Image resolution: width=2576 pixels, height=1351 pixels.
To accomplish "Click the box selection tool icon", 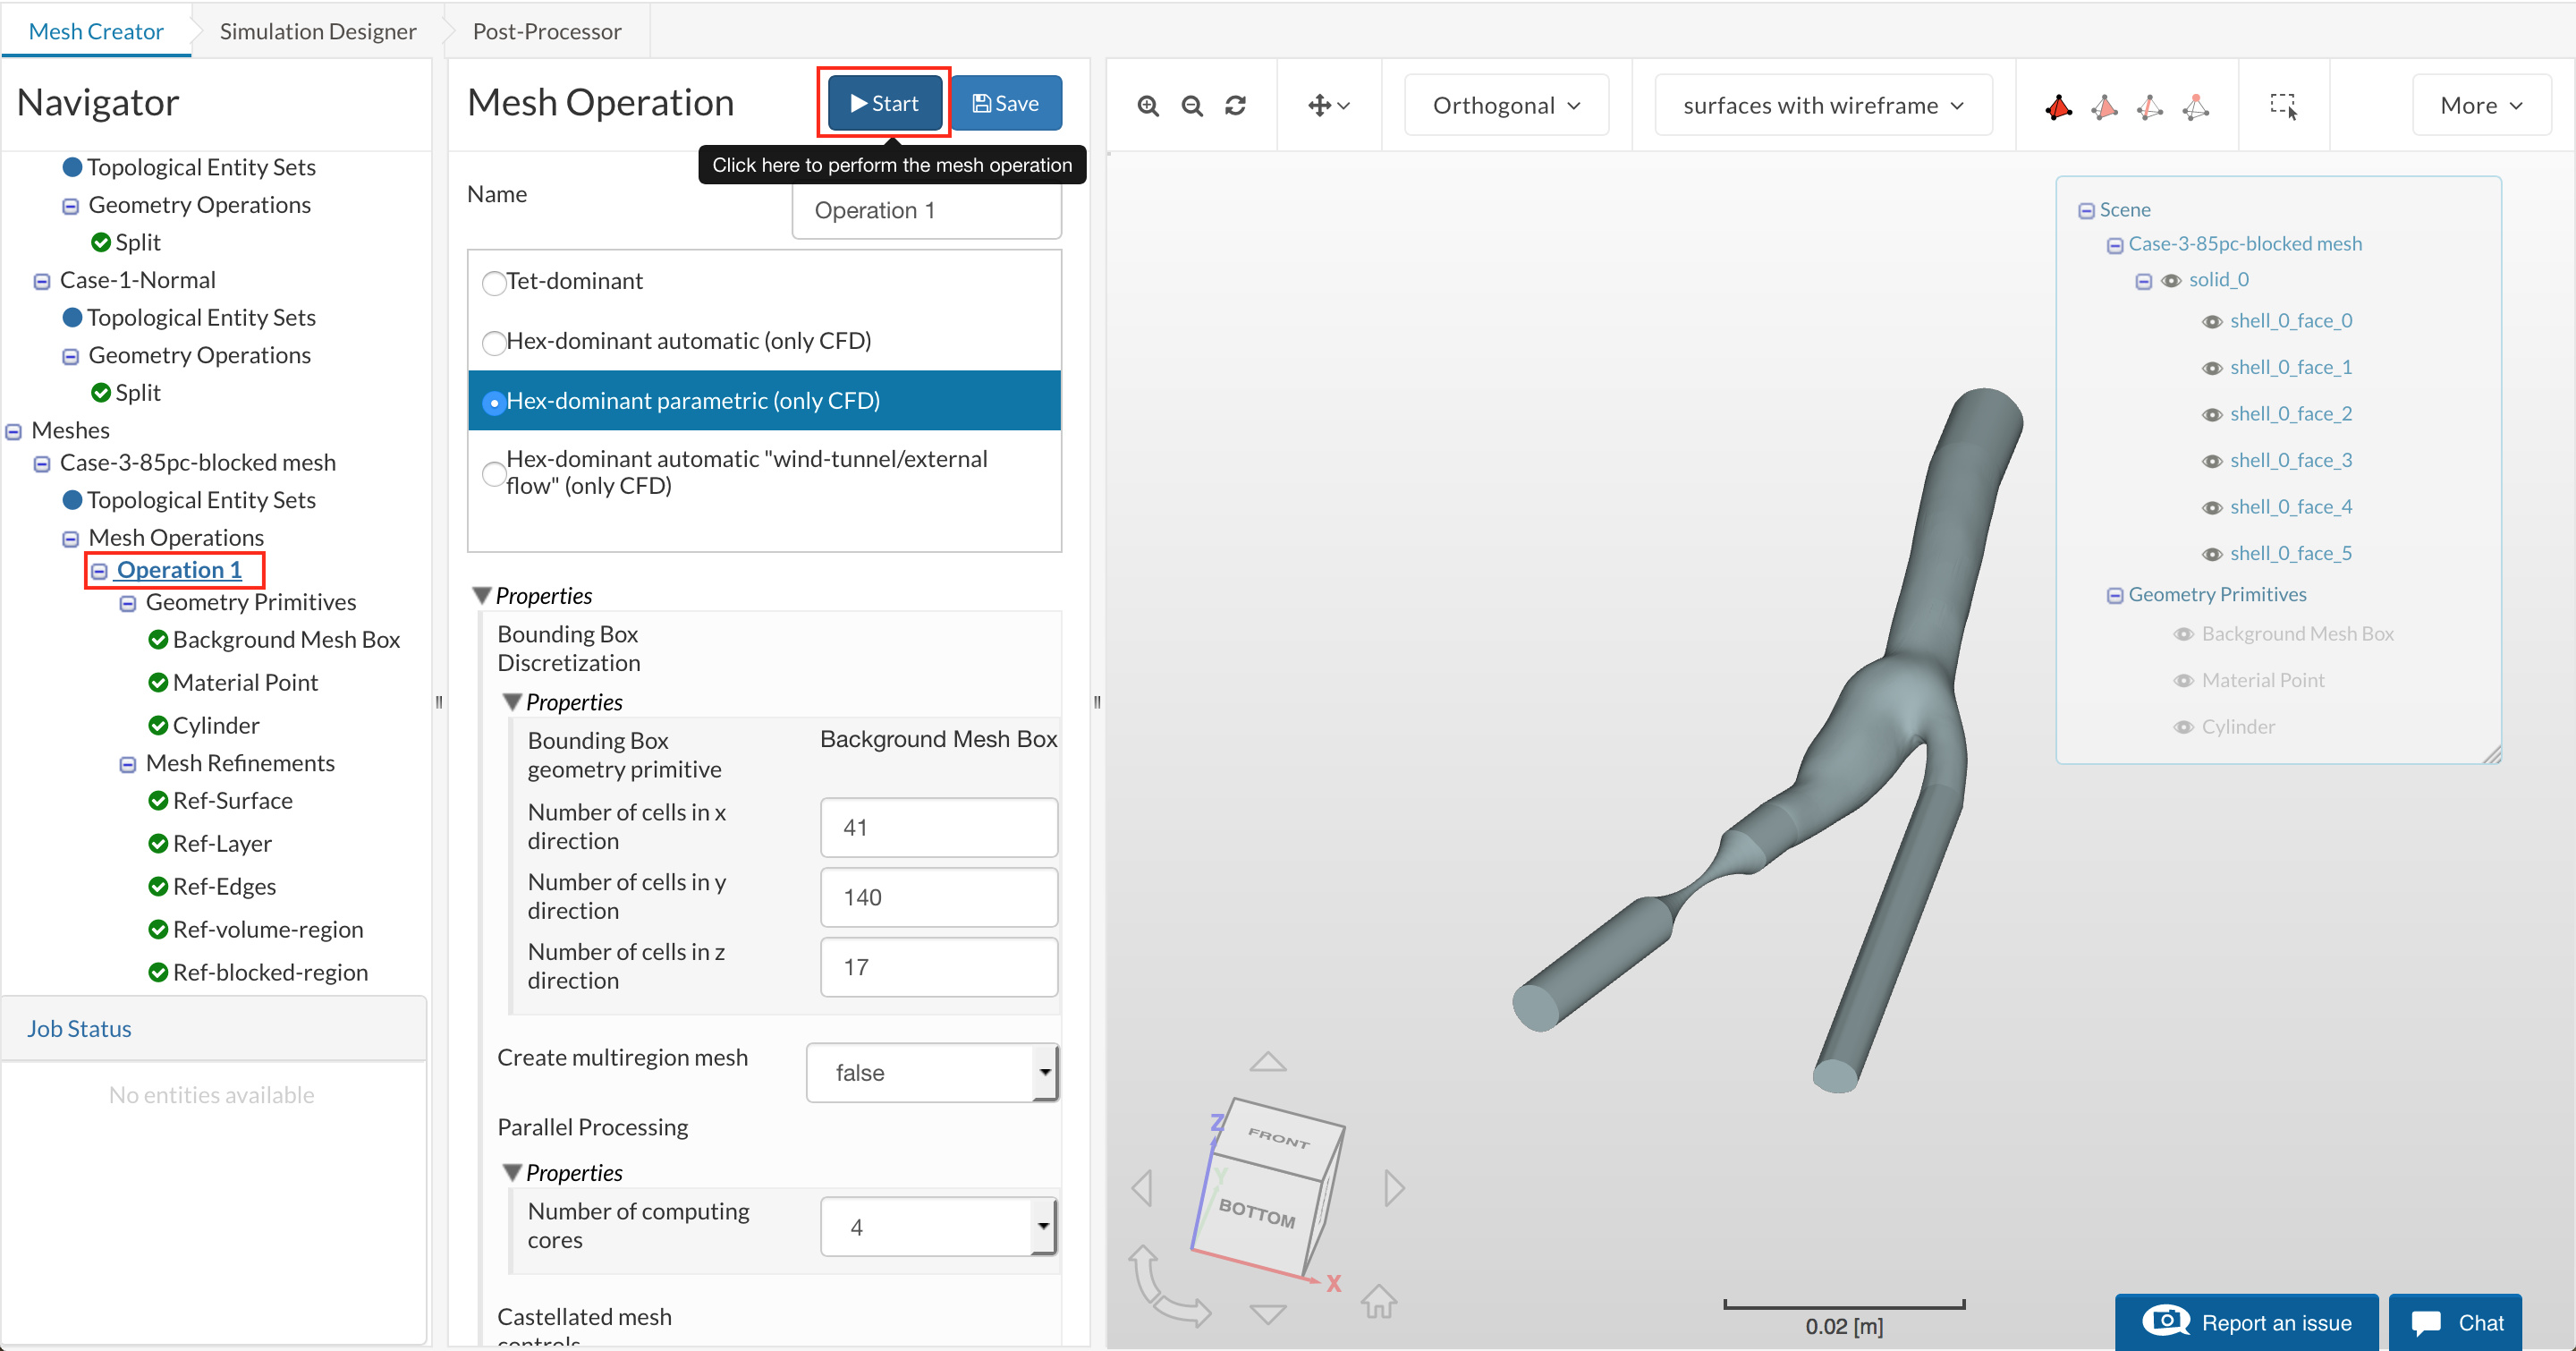I will [x=2283, y=105].
